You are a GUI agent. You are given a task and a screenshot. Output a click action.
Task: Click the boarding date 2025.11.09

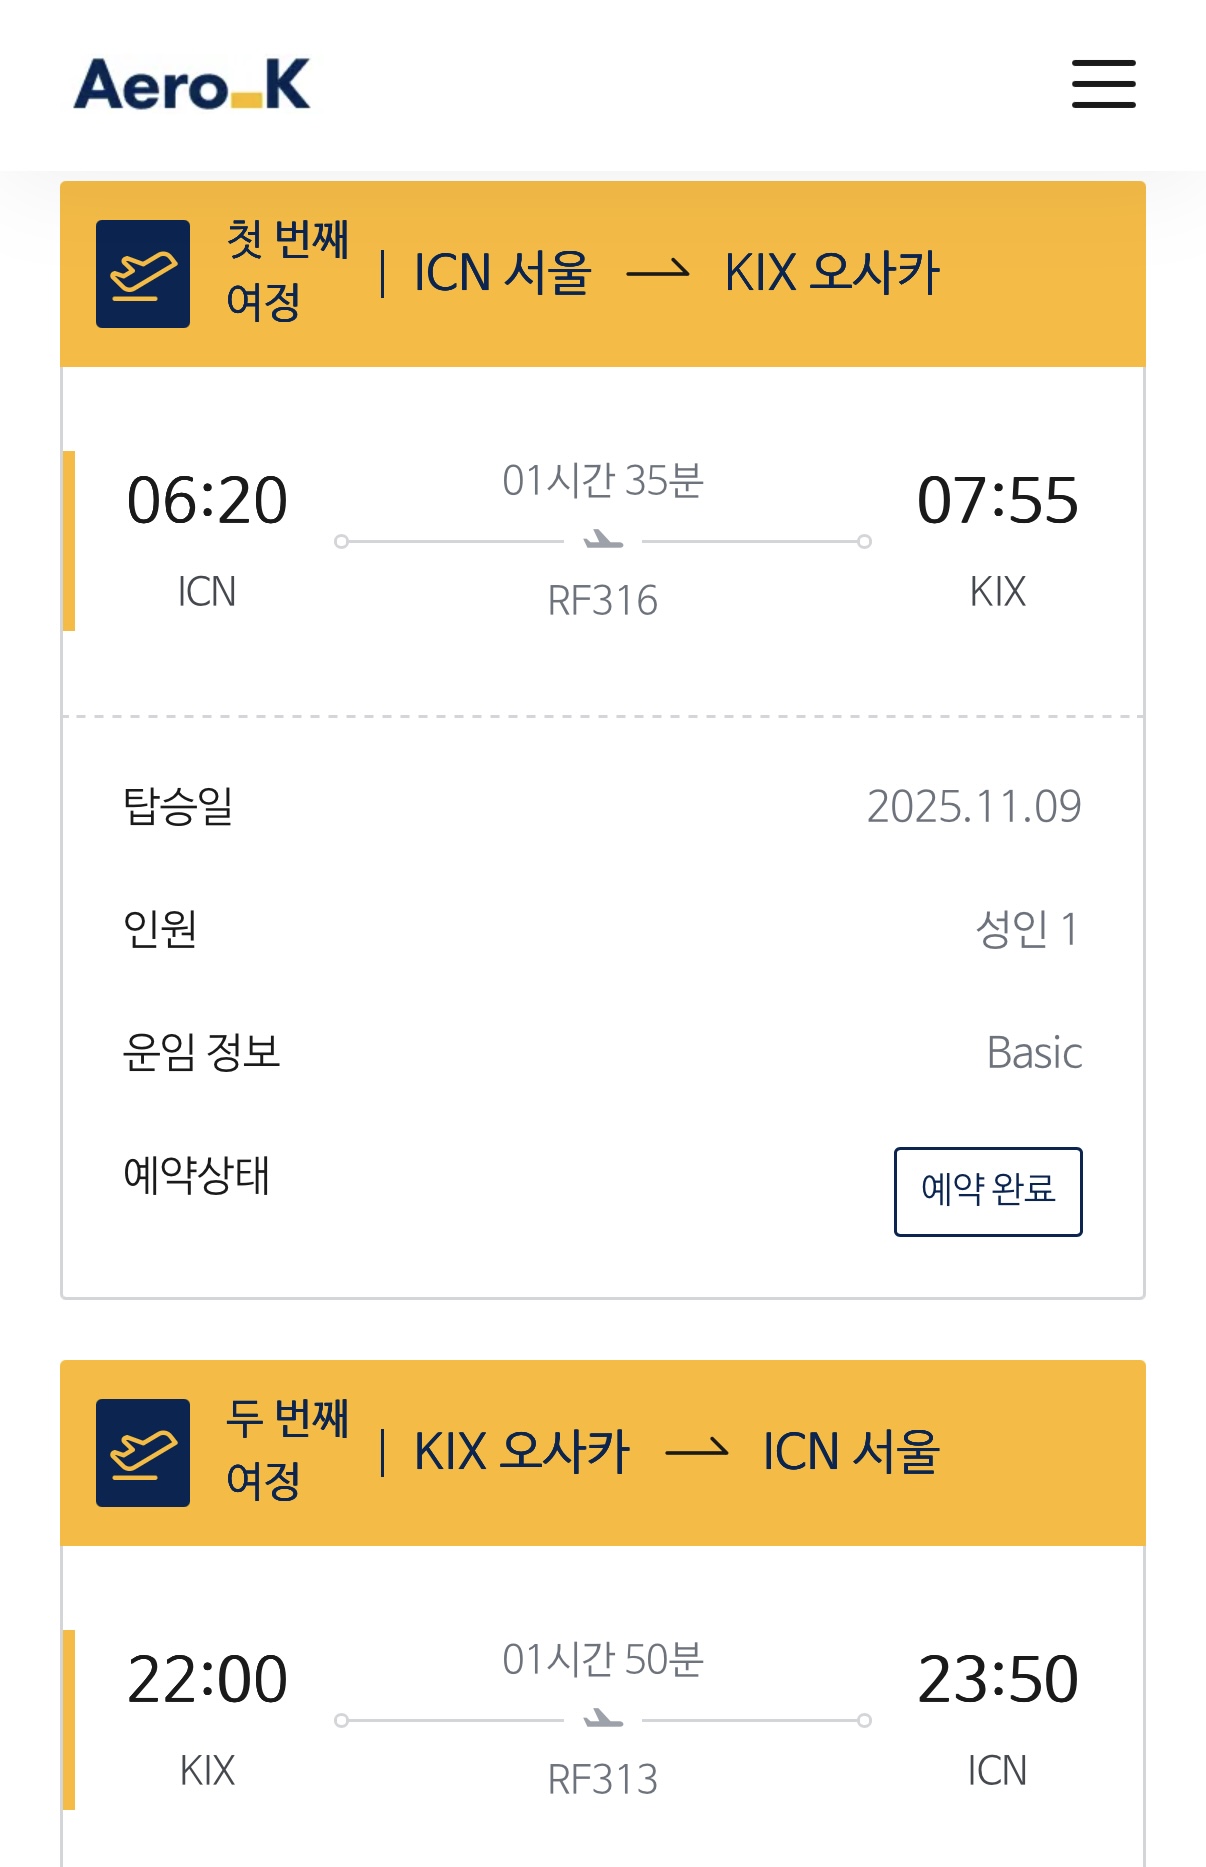974,806
